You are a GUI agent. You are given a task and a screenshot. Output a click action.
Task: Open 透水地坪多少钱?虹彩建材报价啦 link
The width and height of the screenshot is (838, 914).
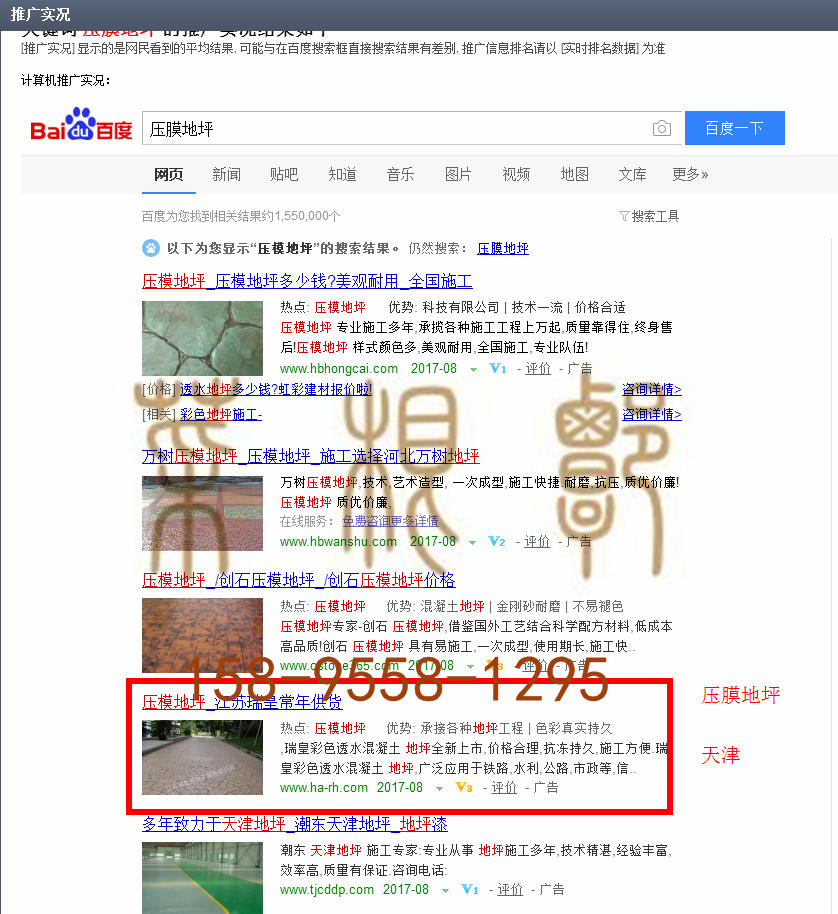(x=276, y=389)
